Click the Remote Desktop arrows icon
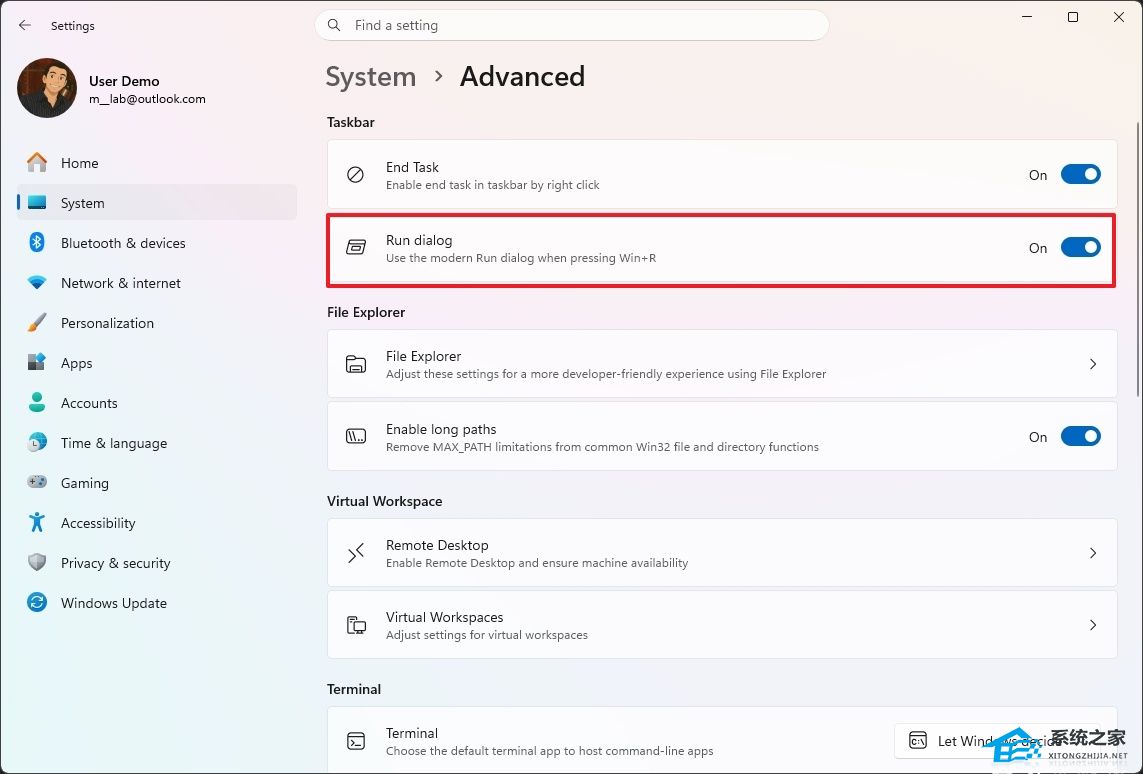 click(356, 554)
